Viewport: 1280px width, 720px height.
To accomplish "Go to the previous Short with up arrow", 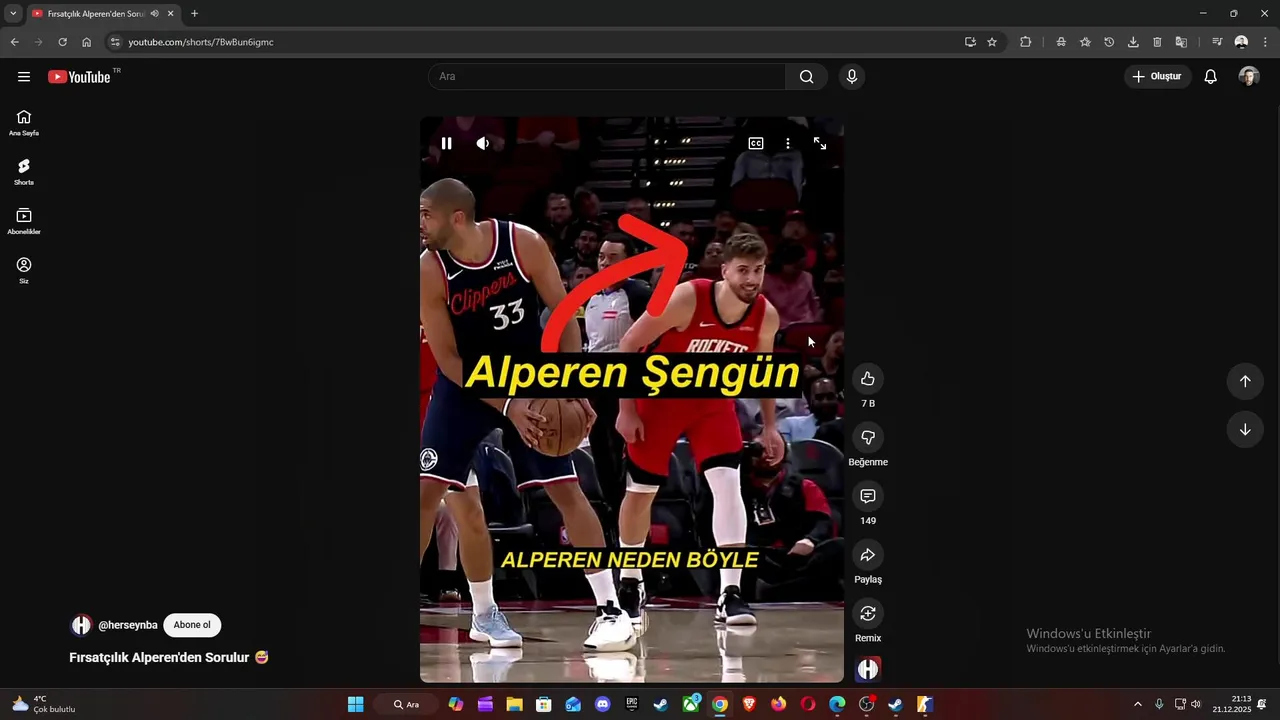I will click(x=1245, y=381).
